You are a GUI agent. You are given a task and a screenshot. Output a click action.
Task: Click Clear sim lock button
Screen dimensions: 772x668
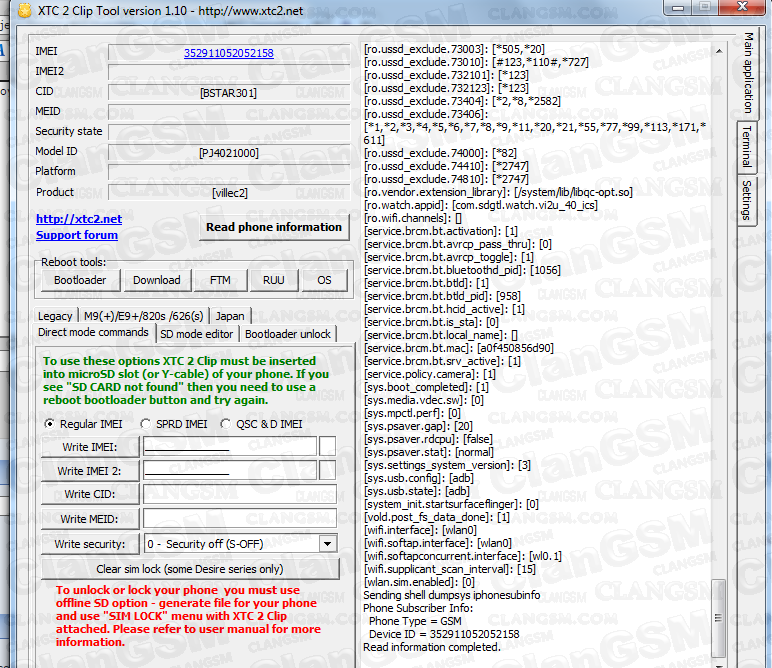coord(190,569)
